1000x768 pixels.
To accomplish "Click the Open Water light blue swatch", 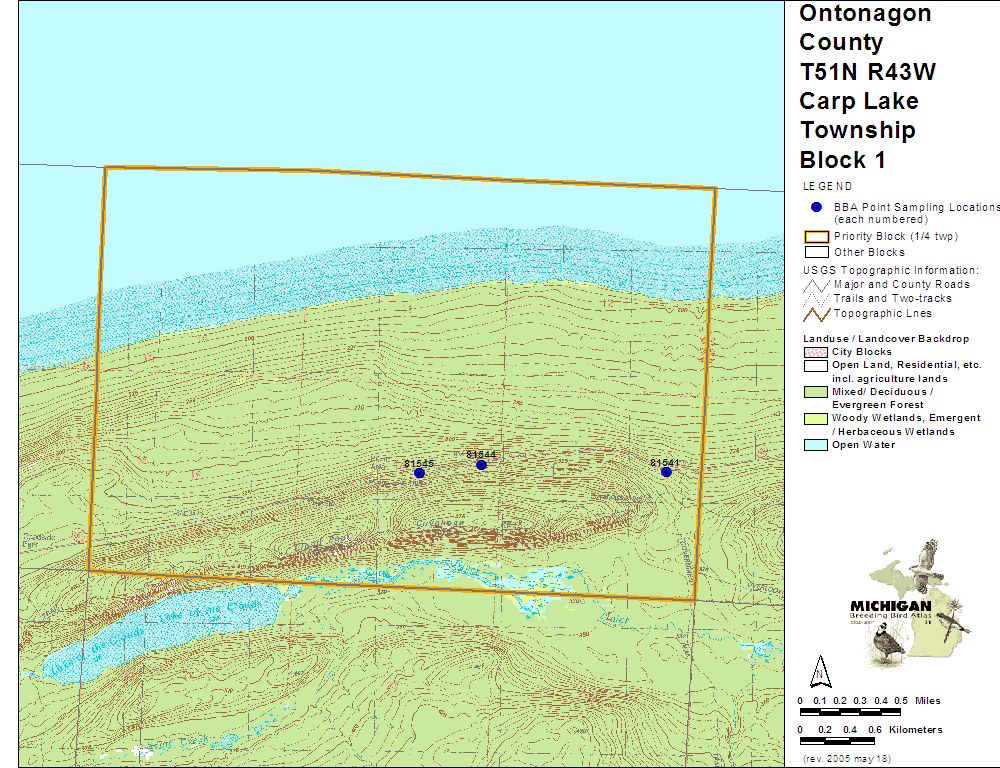I will [816, 445].
